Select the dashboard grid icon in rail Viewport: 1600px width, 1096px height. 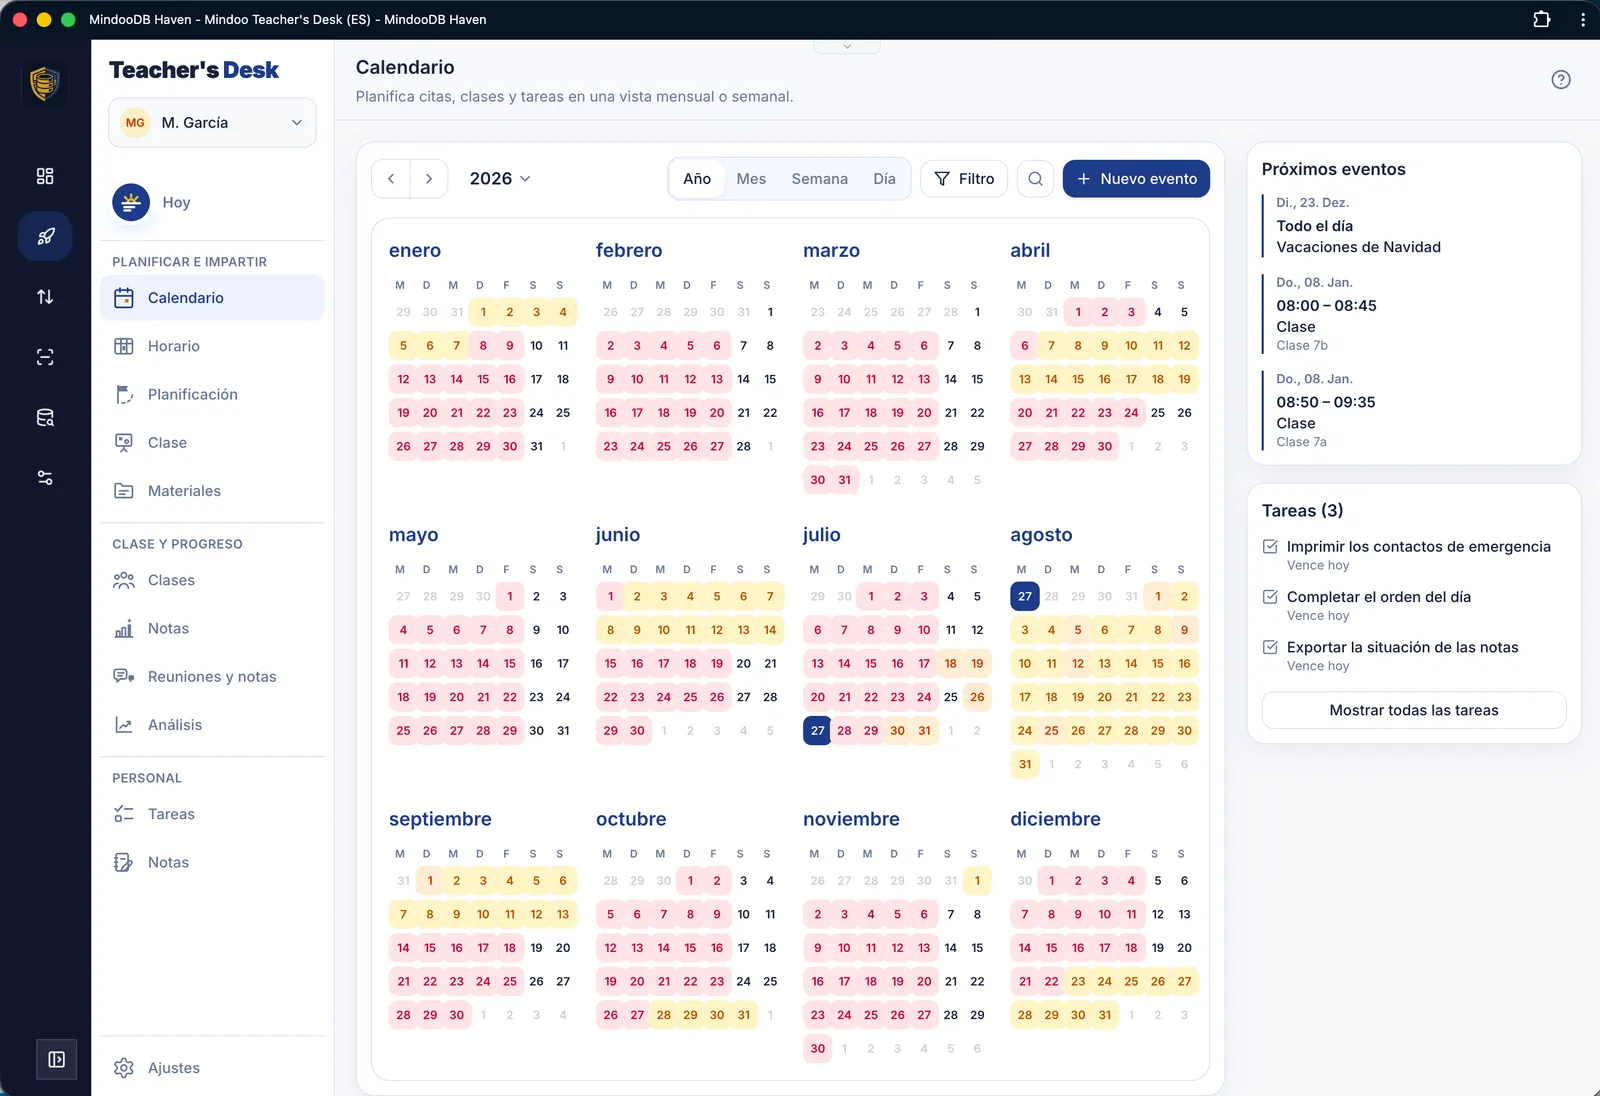coord(45,176)
